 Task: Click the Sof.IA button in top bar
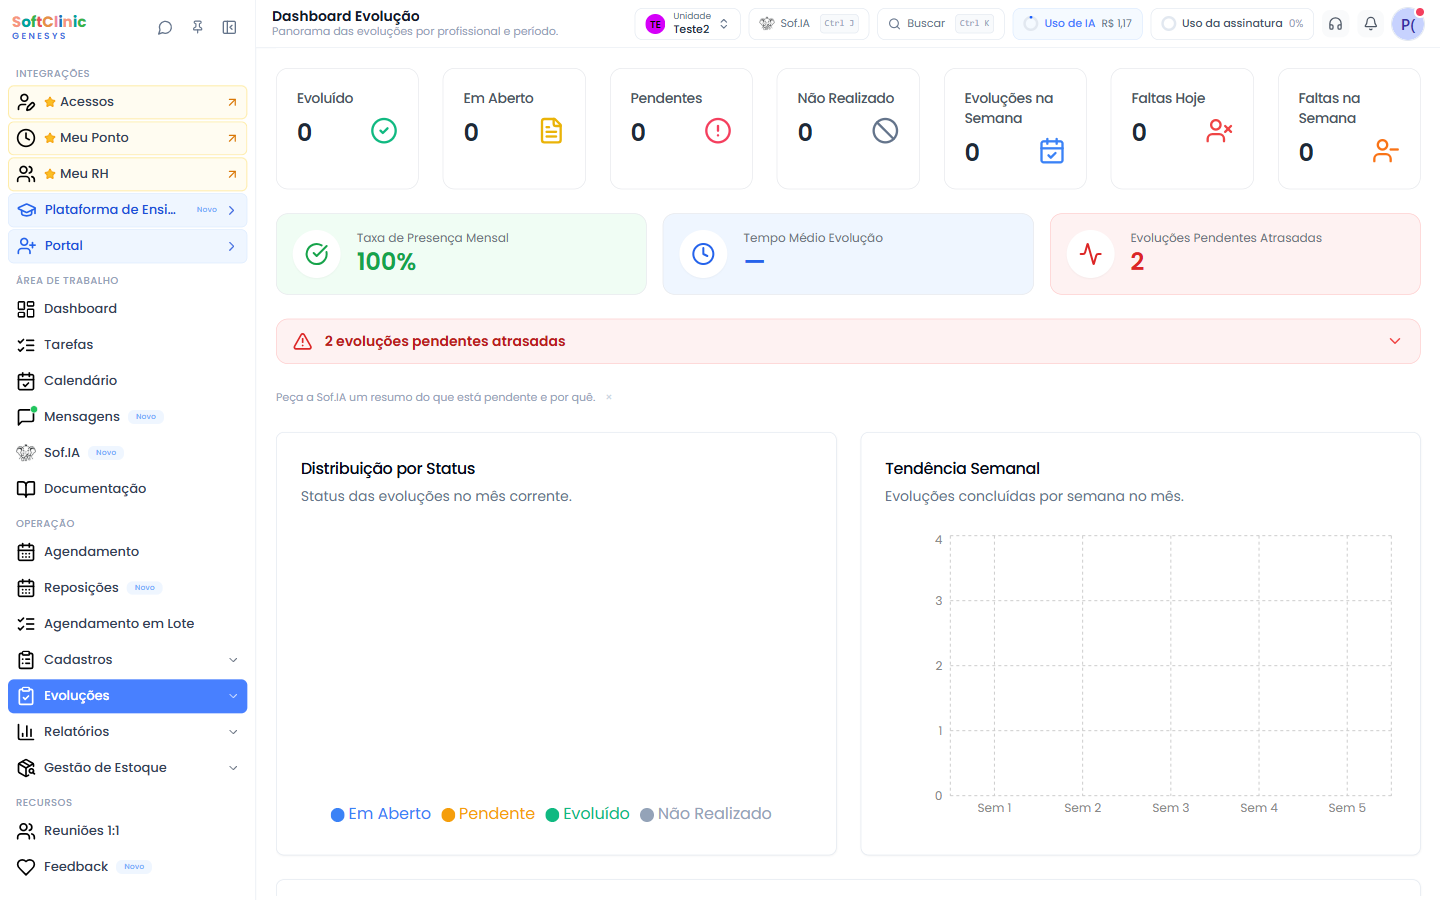pyautogui.click(x=809, y=24)
